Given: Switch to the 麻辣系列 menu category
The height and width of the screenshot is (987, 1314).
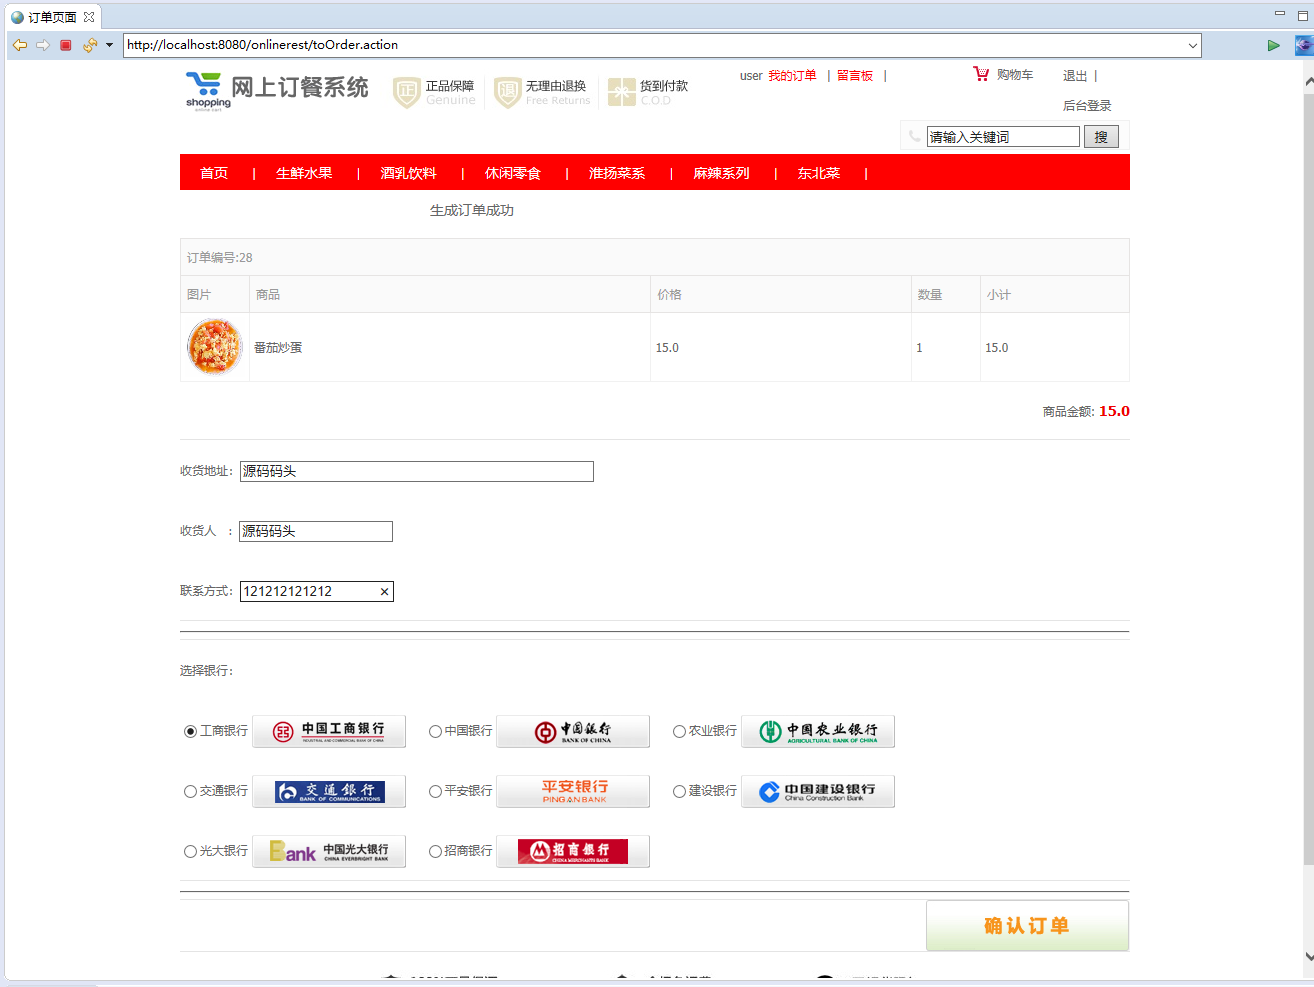Looking at the screenshot, I should 723,173.
